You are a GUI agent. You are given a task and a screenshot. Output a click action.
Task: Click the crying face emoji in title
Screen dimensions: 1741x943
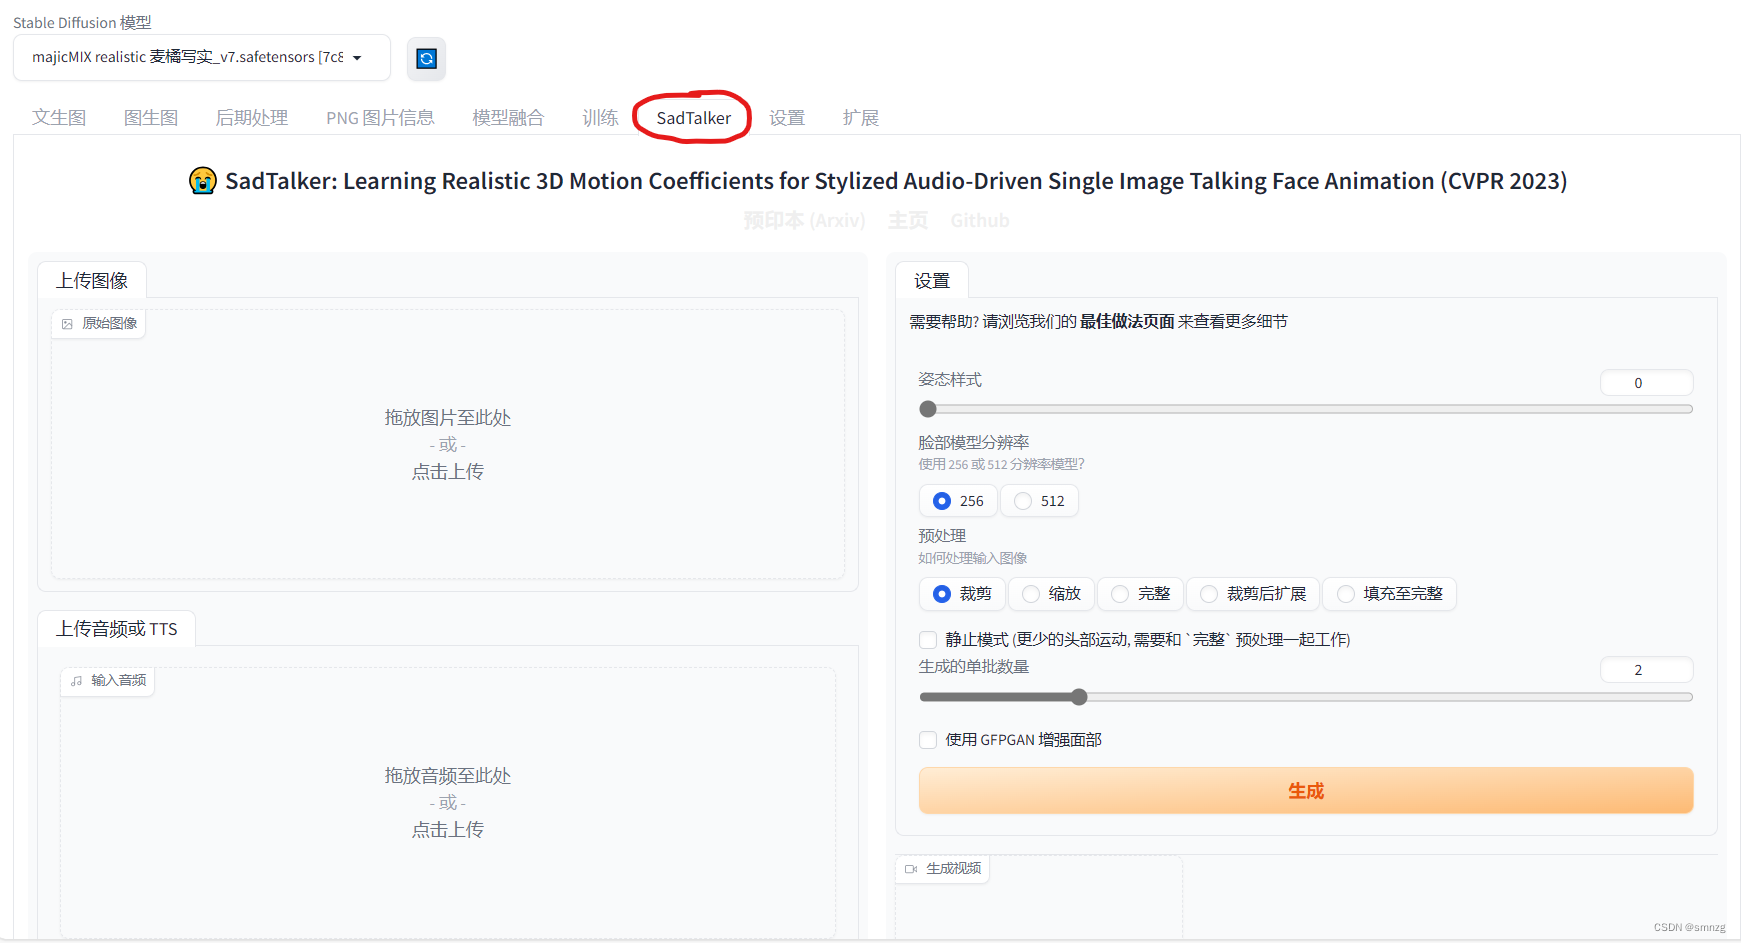pyautogui.click(x=203, y=181)
